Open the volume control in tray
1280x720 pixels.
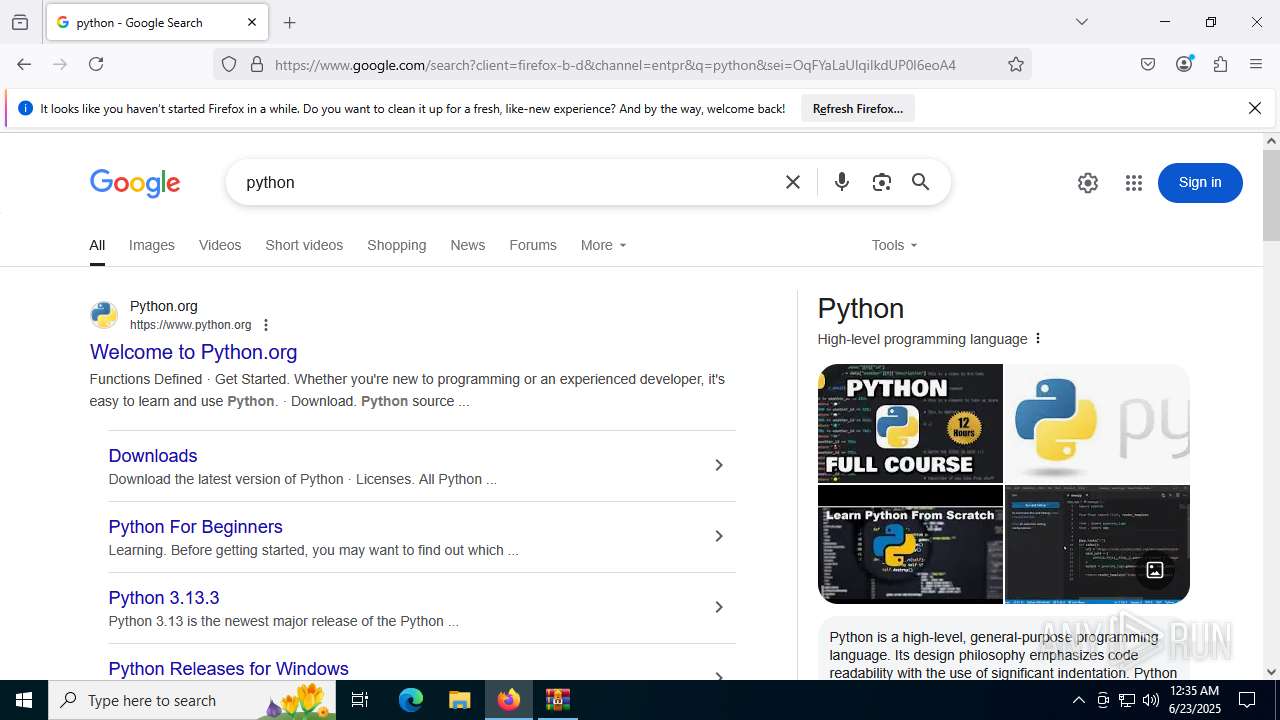(1151, 700)
